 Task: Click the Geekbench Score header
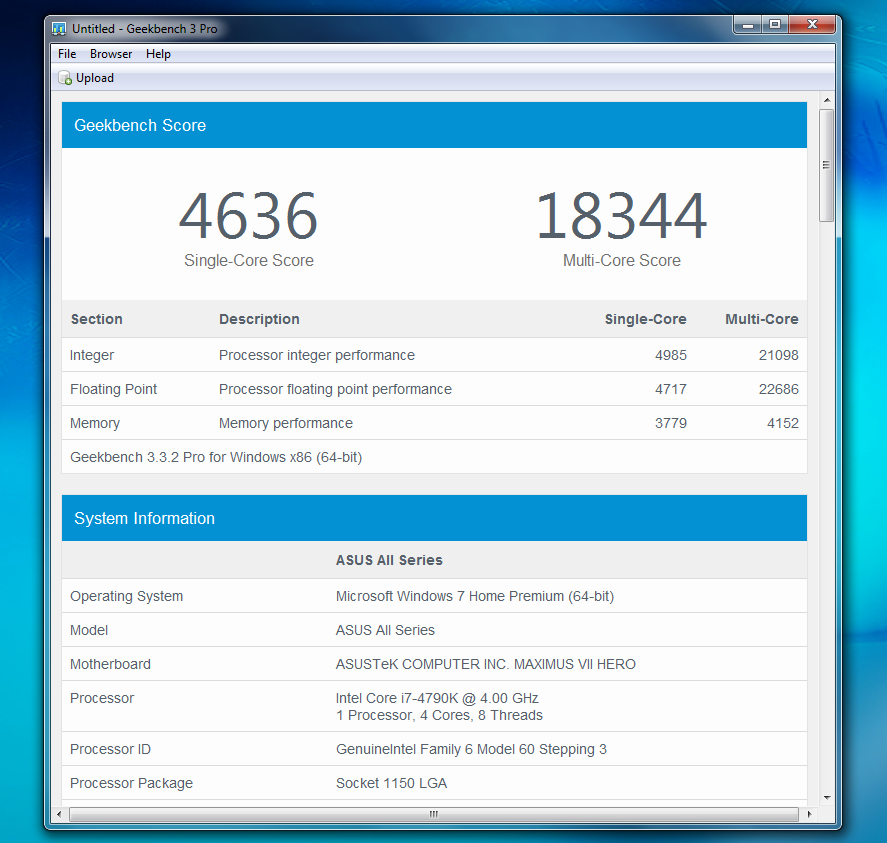point(434,125)
